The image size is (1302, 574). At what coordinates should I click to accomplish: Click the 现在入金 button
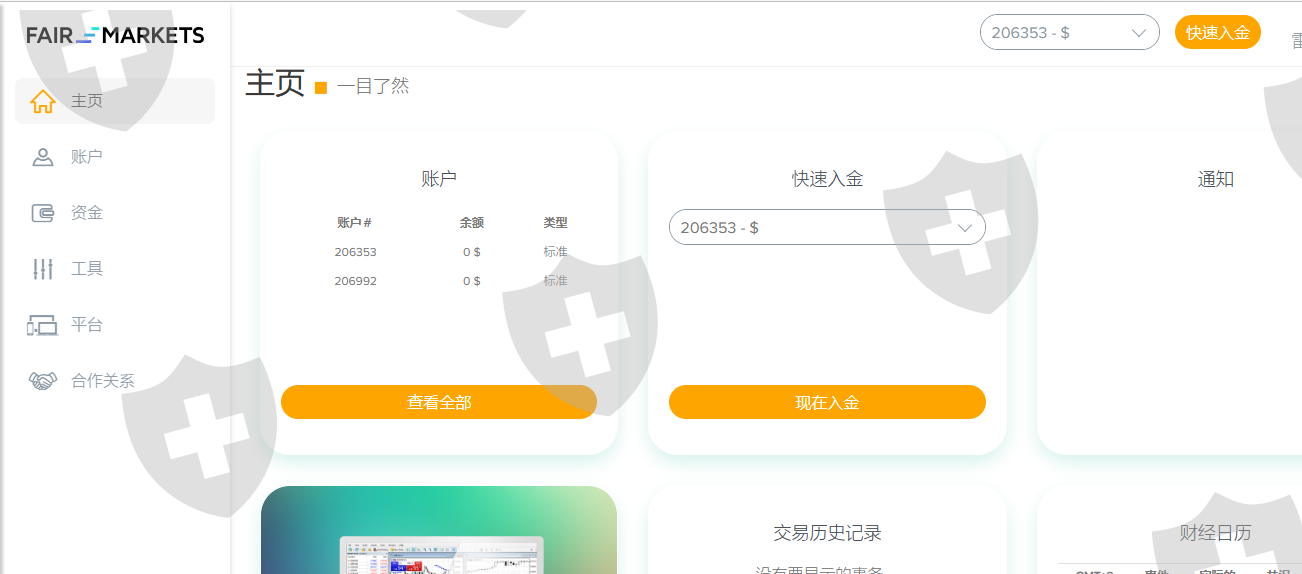827,402
